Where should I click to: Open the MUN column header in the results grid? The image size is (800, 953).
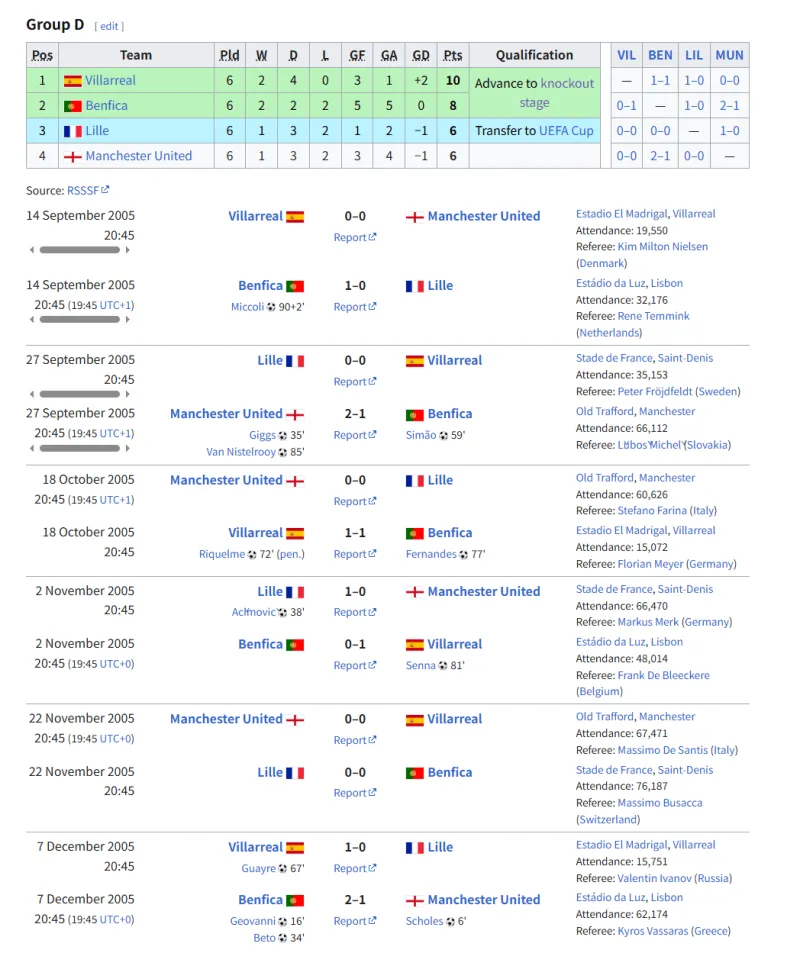(729, 55)
